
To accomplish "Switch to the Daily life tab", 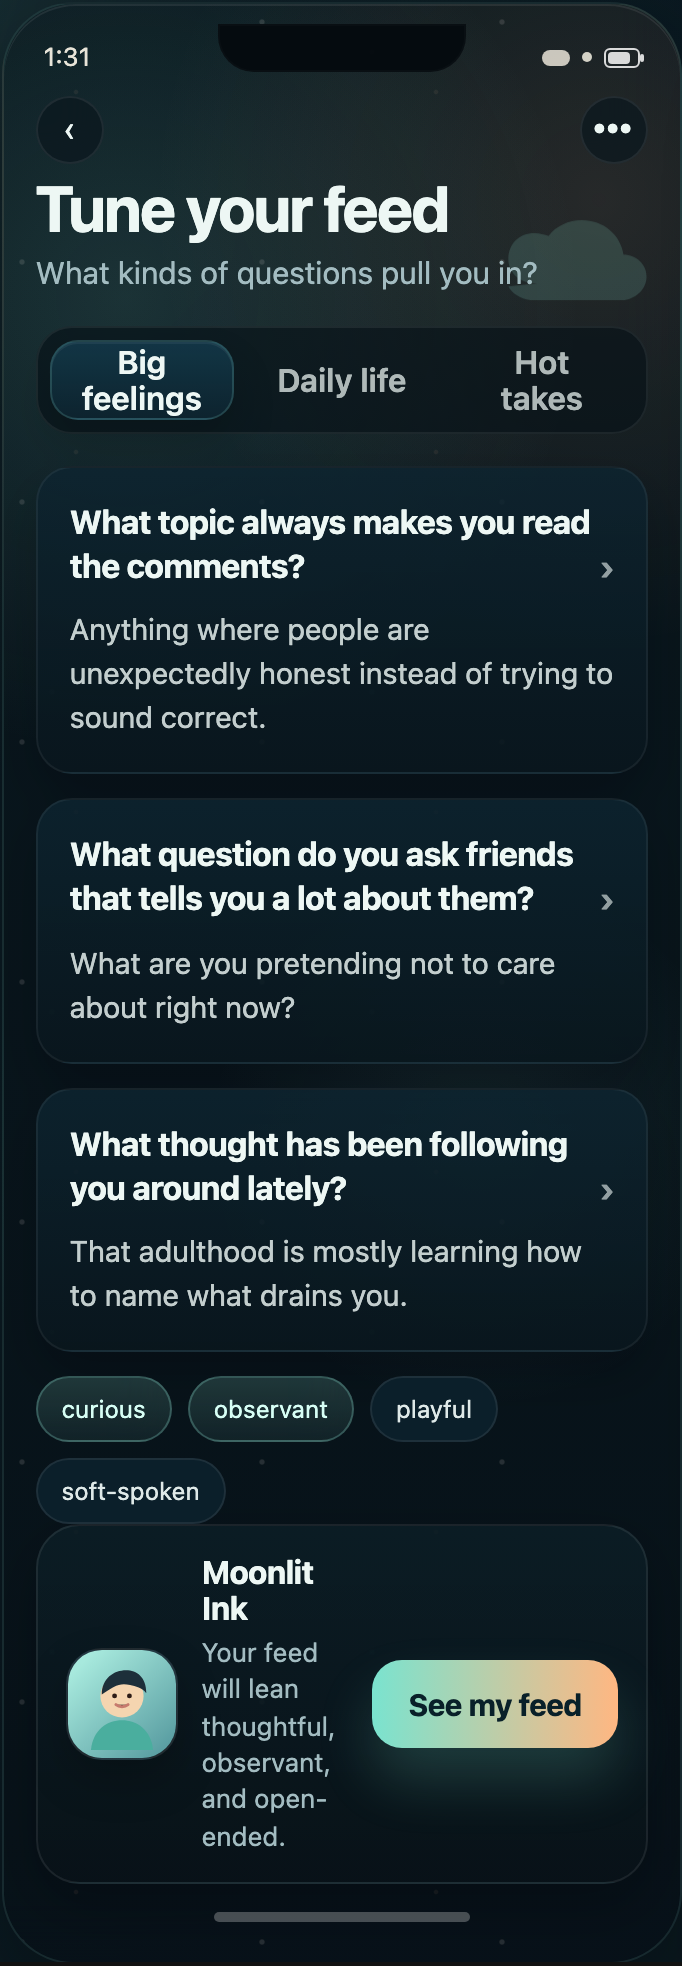I will [342, 381].
